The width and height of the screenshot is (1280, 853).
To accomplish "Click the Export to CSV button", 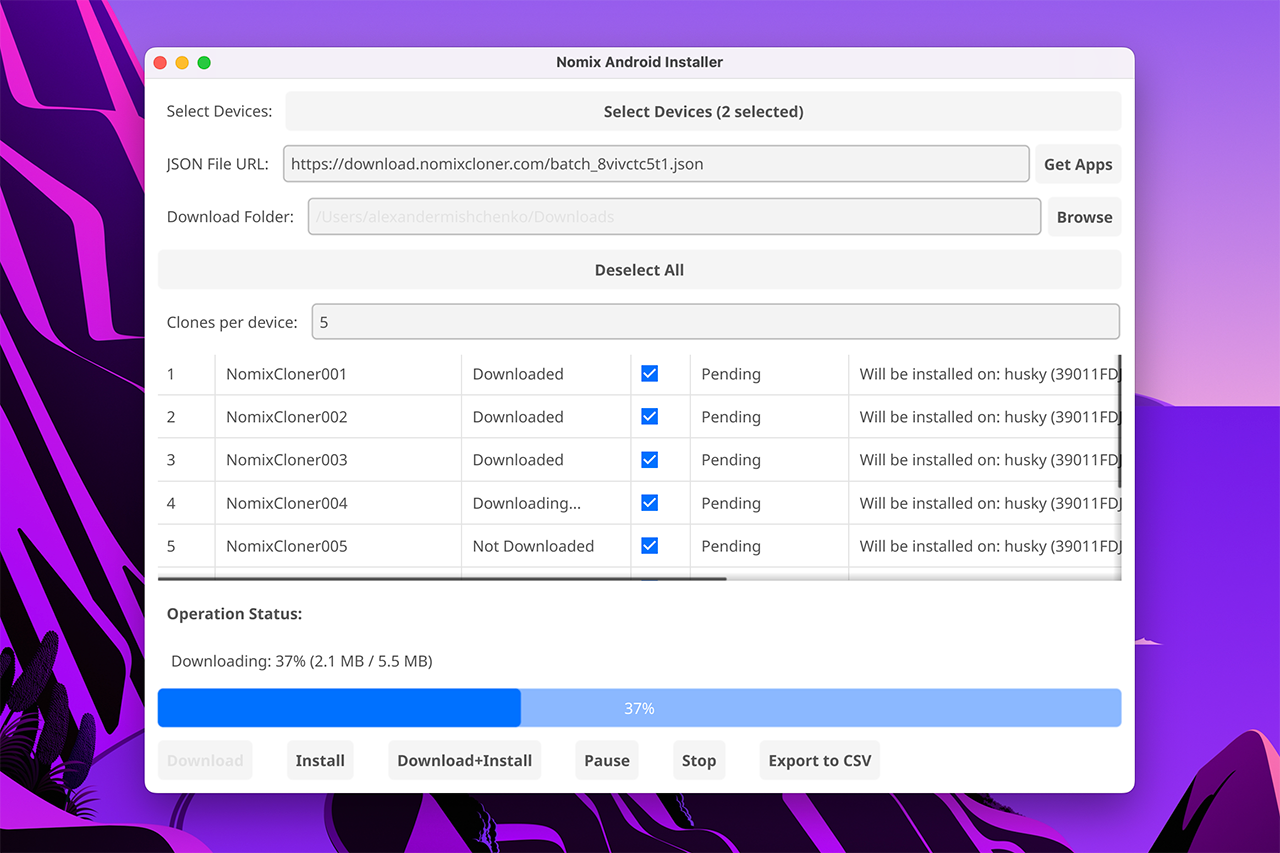I will point(820,760).
